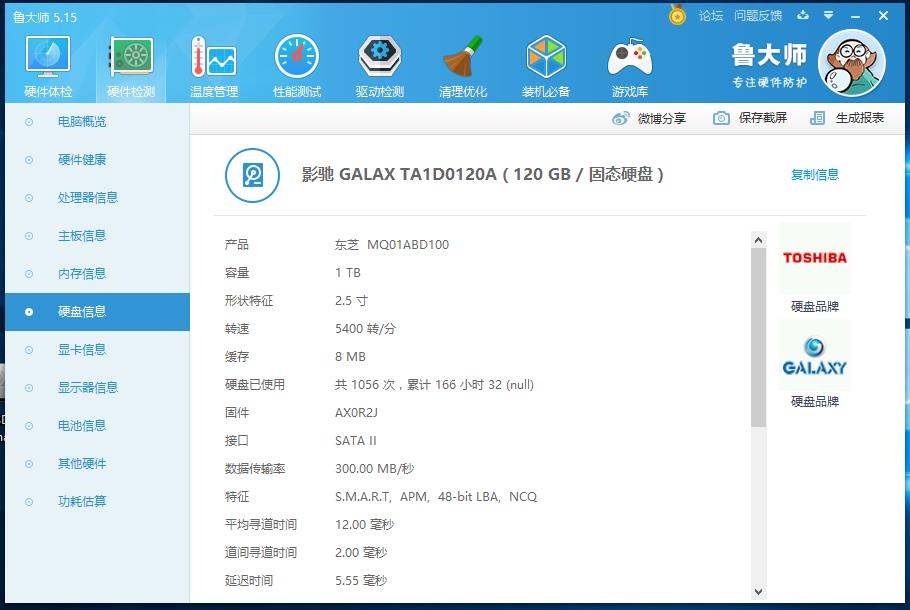Click the download icon in the title bar
This screenshot has width=910, height=610.
(801, 16)
